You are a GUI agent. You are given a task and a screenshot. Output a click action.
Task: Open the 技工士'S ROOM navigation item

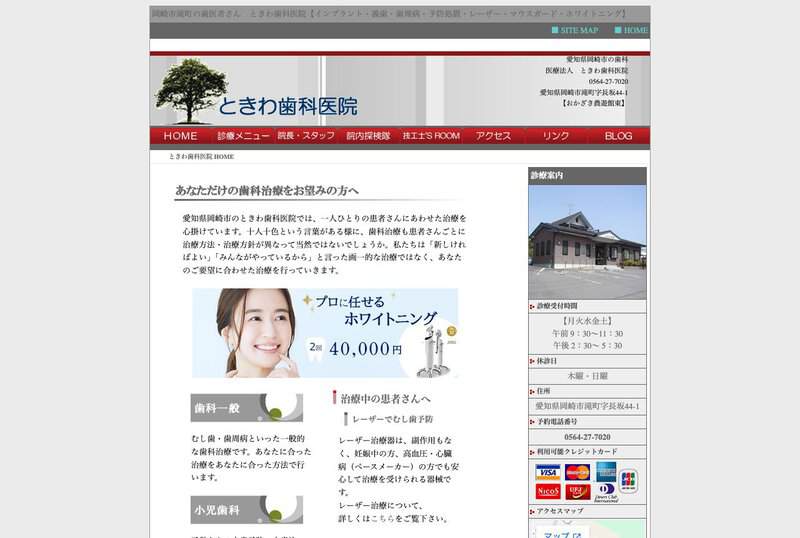pyautogui.click(x=431, y=136)
